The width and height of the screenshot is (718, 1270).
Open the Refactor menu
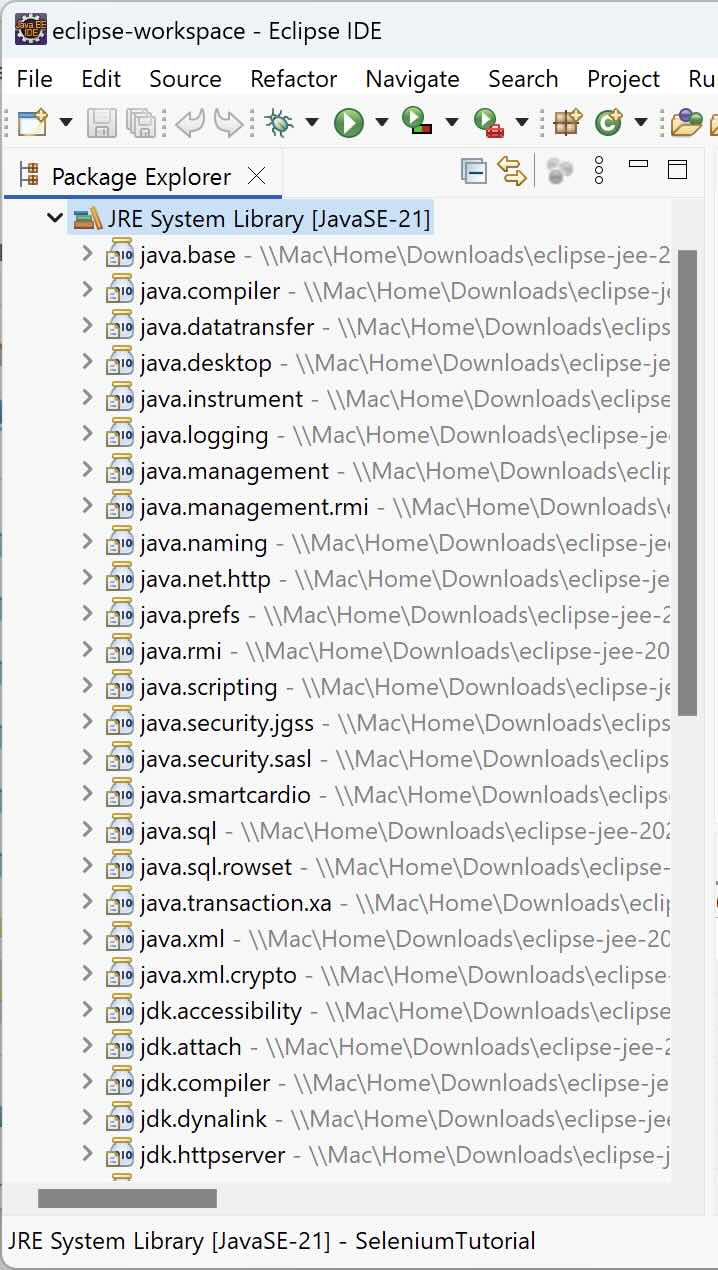click(x=294, y=79)
